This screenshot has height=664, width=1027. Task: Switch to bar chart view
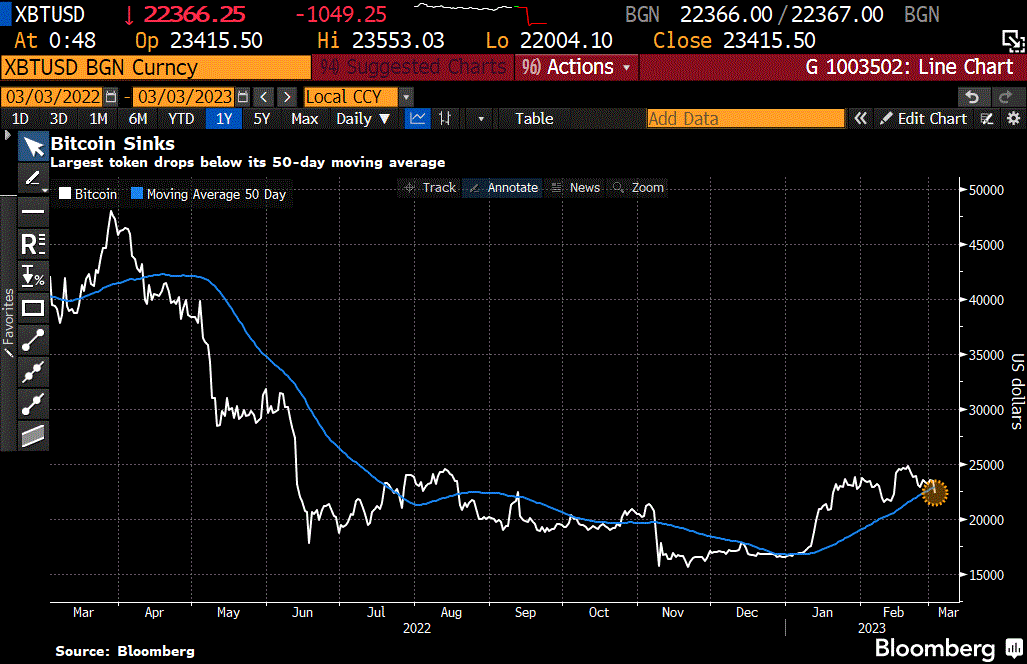click(445, 119)
